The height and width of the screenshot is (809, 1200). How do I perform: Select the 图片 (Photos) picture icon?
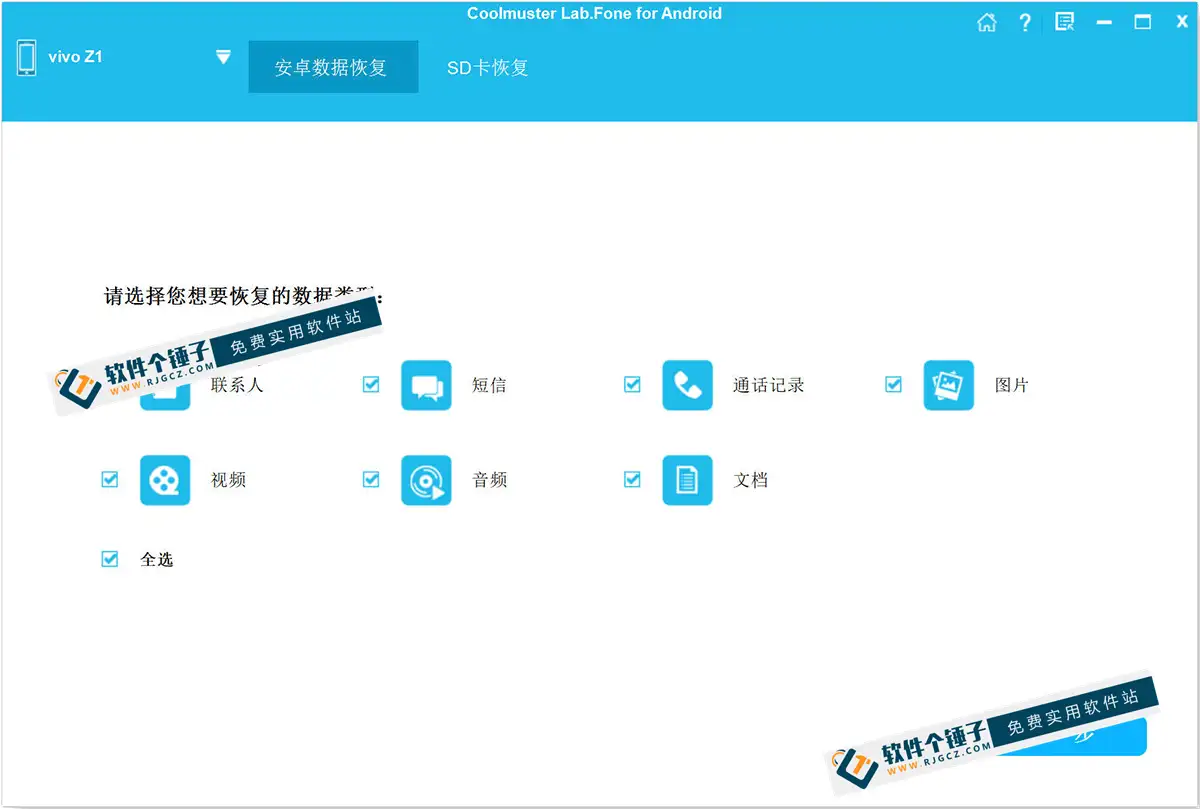[x=948, y=385]
